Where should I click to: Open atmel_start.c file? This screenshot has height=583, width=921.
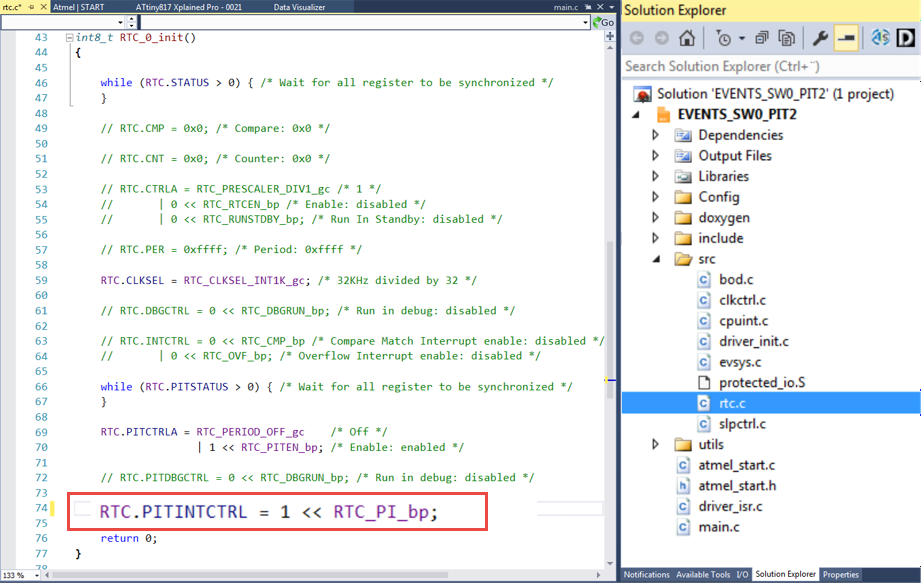[x=737, y=465]
